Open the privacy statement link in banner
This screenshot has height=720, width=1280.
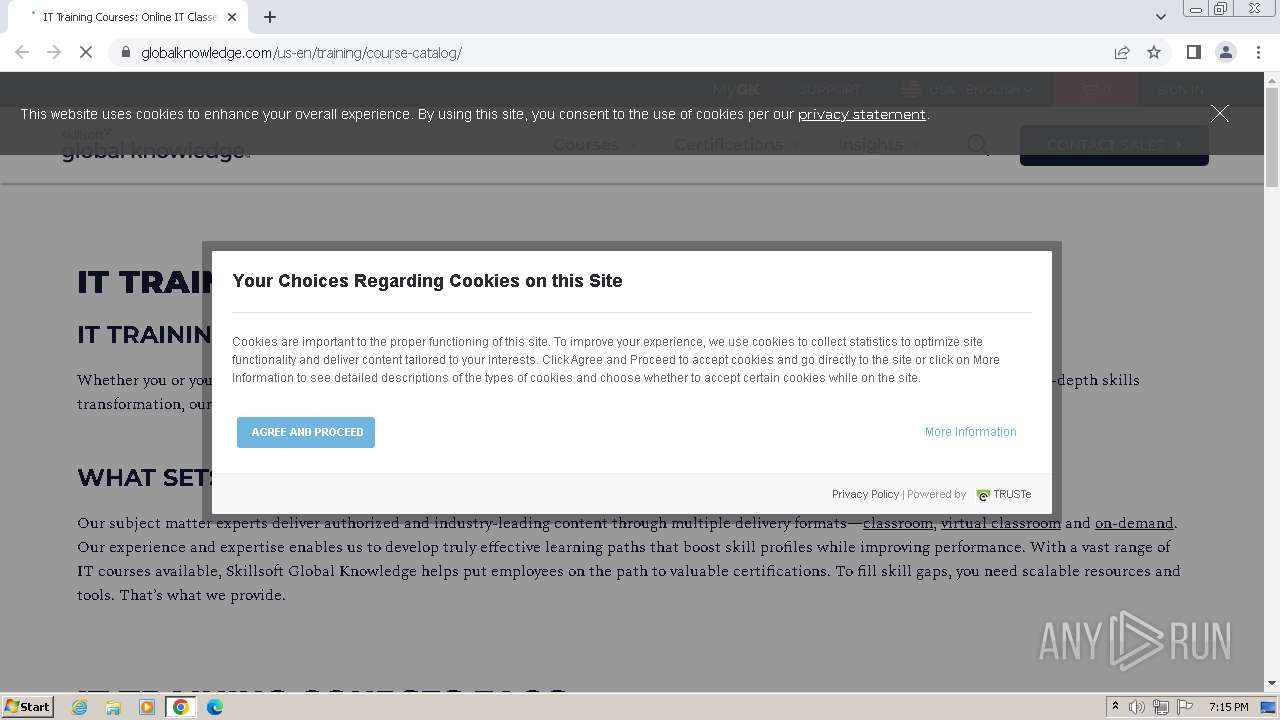coord(861,114)
